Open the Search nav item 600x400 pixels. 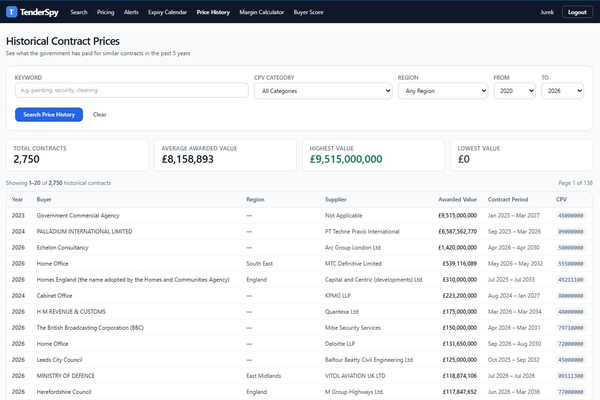[x=79, y=12]
